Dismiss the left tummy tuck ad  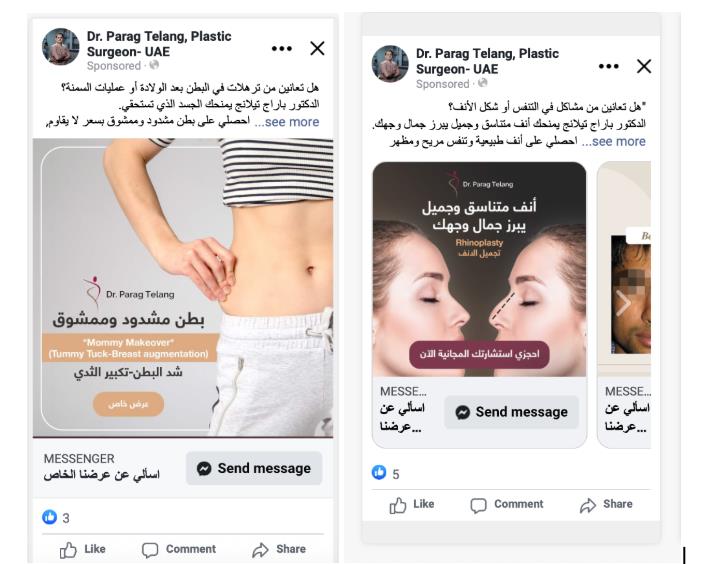(x=317, y=48)
